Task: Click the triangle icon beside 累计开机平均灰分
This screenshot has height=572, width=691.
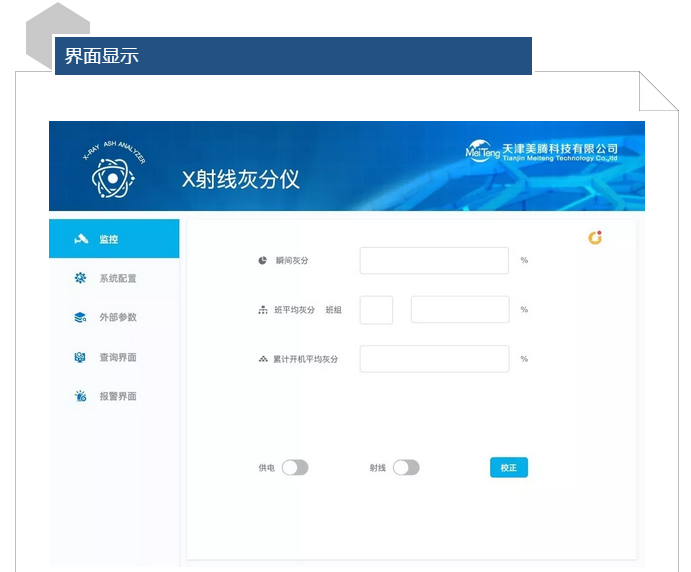Action: [x=263, y=359]
